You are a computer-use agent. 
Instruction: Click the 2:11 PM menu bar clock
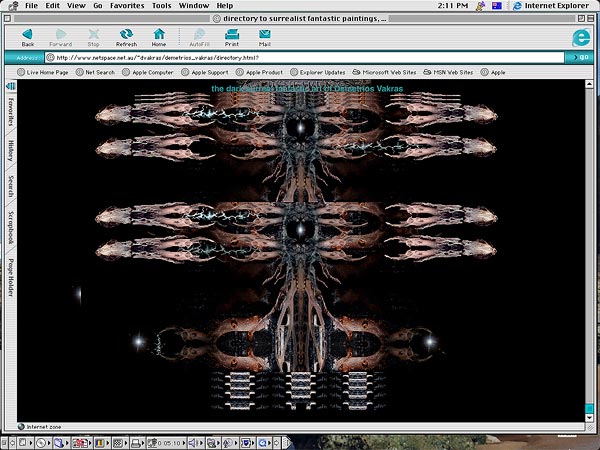coord(453,6)
